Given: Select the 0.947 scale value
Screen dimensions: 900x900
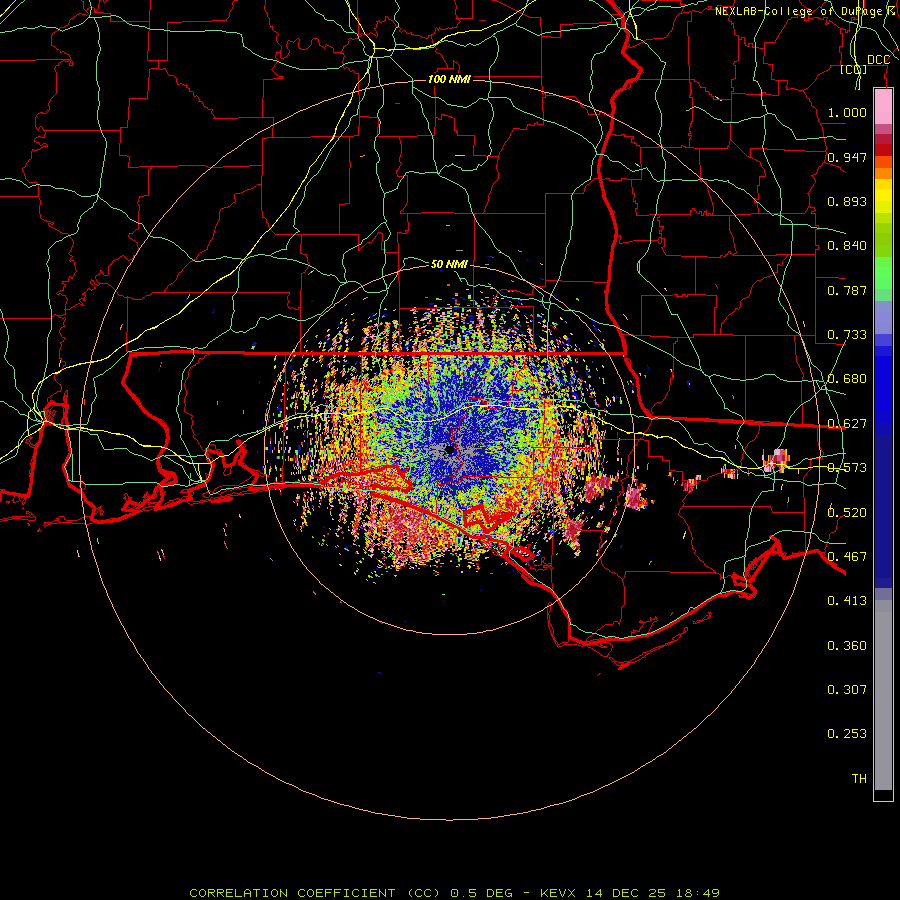Looking at the screenshot, I should click(x=847, y=157).
